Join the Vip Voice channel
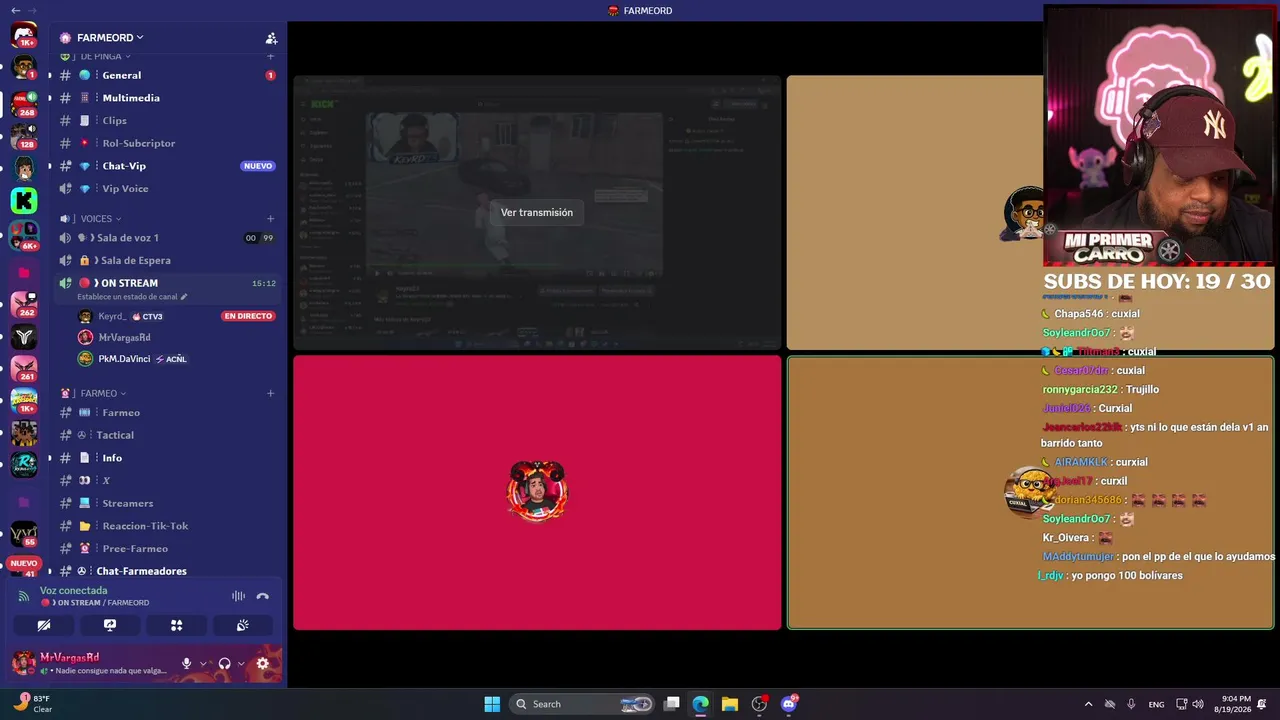 166,189
